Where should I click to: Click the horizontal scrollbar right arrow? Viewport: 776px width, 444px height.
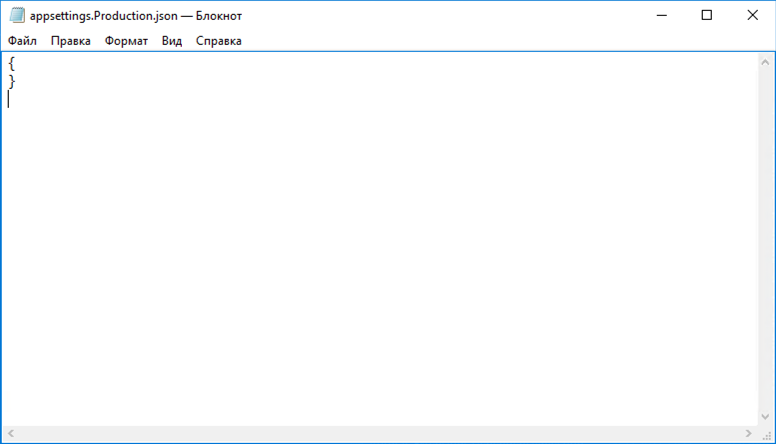(749, 434)
